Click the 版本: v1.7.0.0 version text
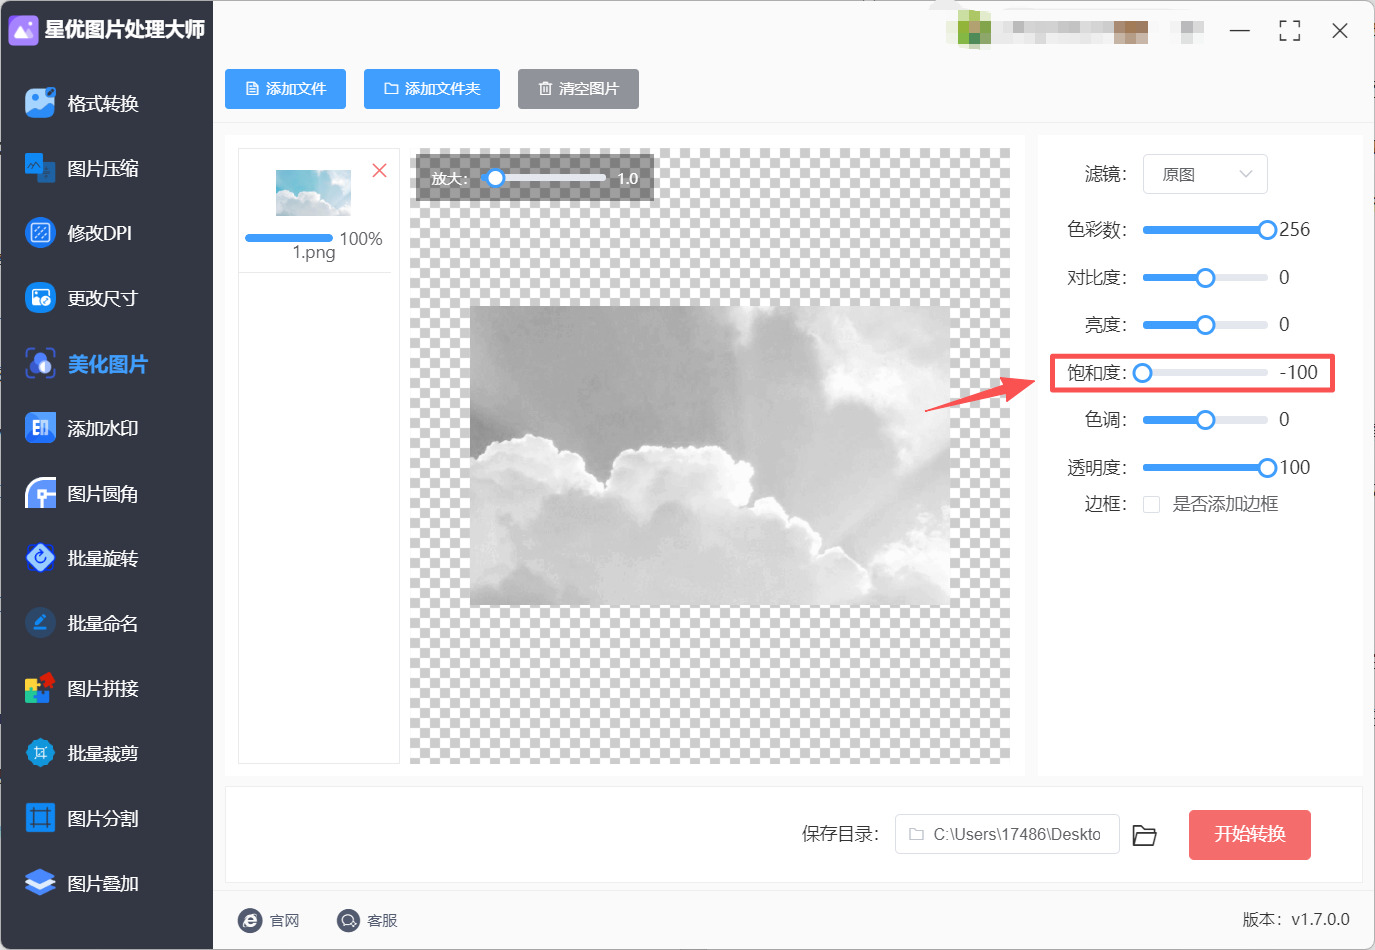 point(1296,920)
